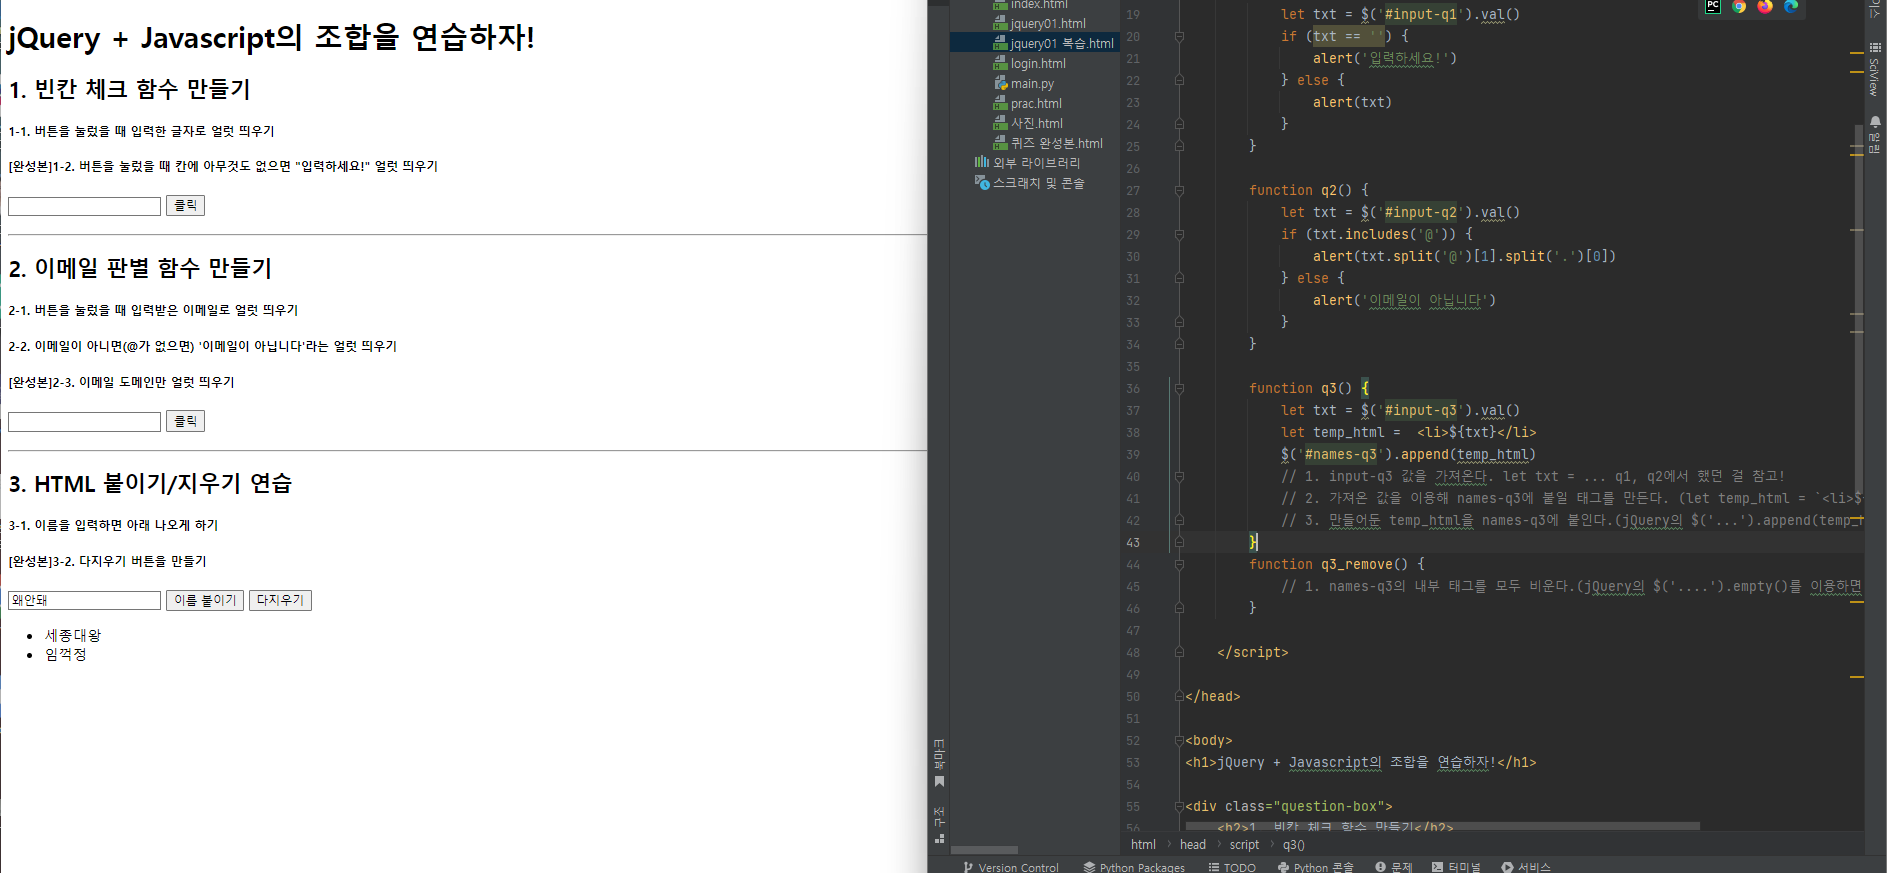1887x873 pixels.
Task: Focus the email text input in section 2
Action: tap(84, 422)
